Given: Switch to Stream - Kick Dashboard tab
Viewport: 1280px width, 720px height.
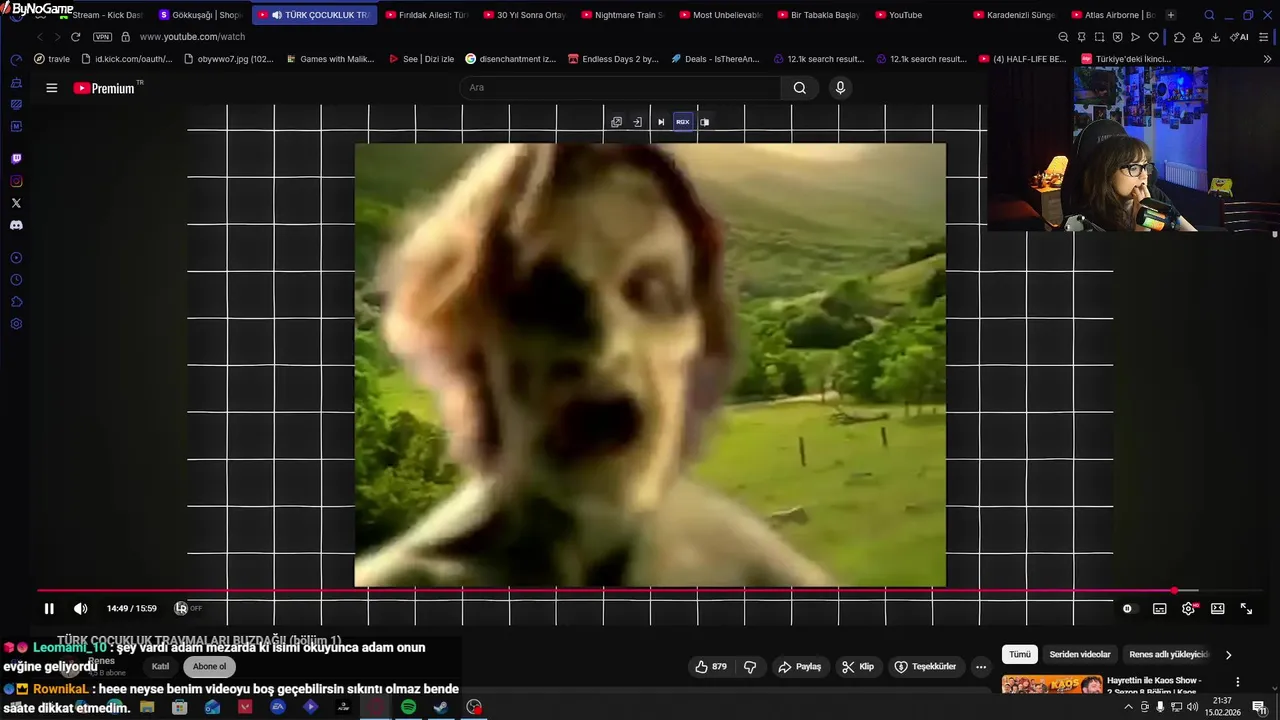Looking at the screenshot, I should pyautogui.click(x=104, y=15).
